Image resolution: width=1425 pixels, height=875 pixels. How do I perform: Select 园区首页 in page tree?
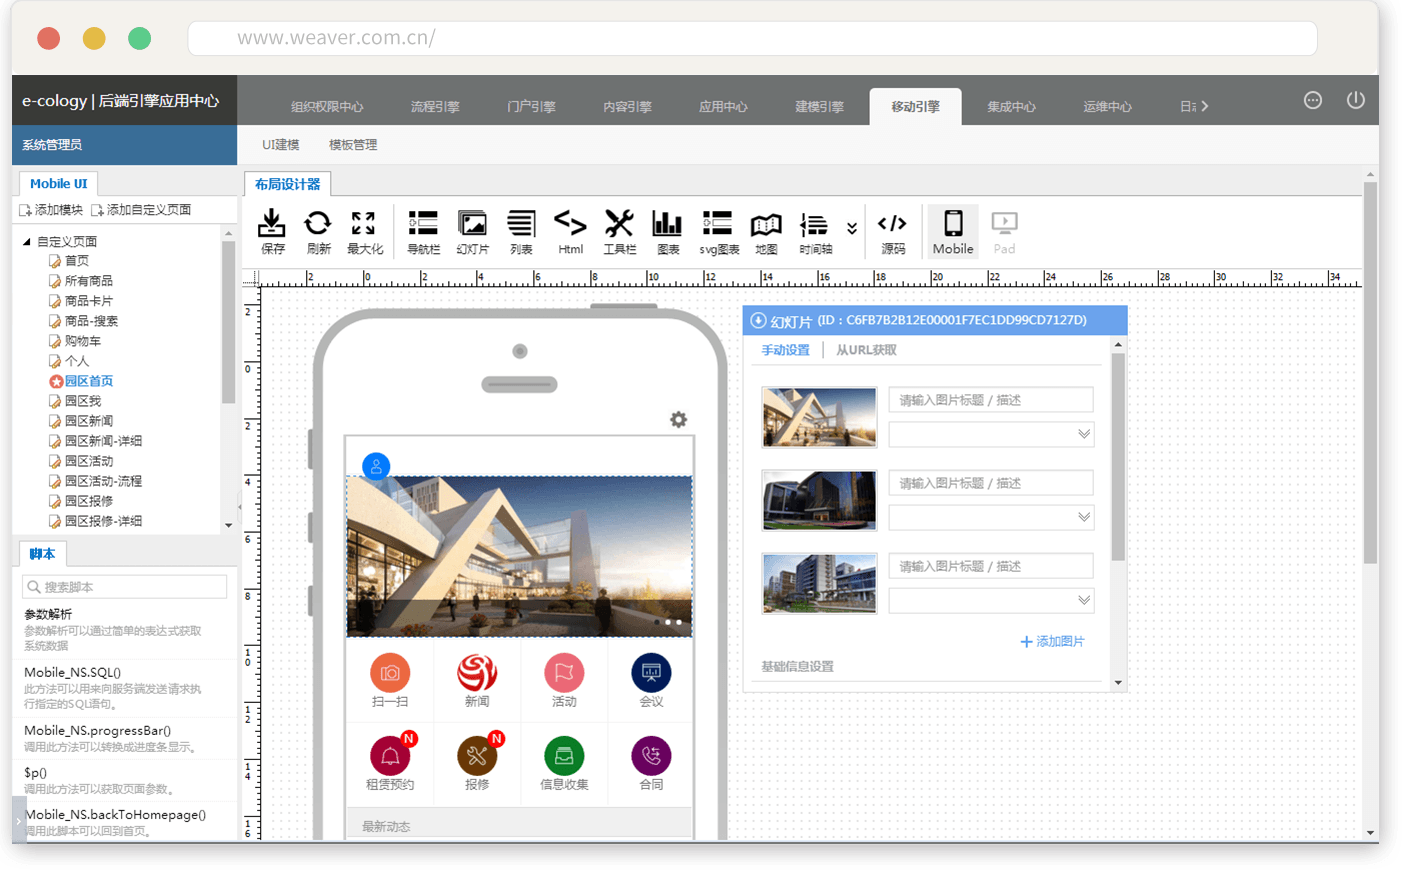[x=89, y=381]
